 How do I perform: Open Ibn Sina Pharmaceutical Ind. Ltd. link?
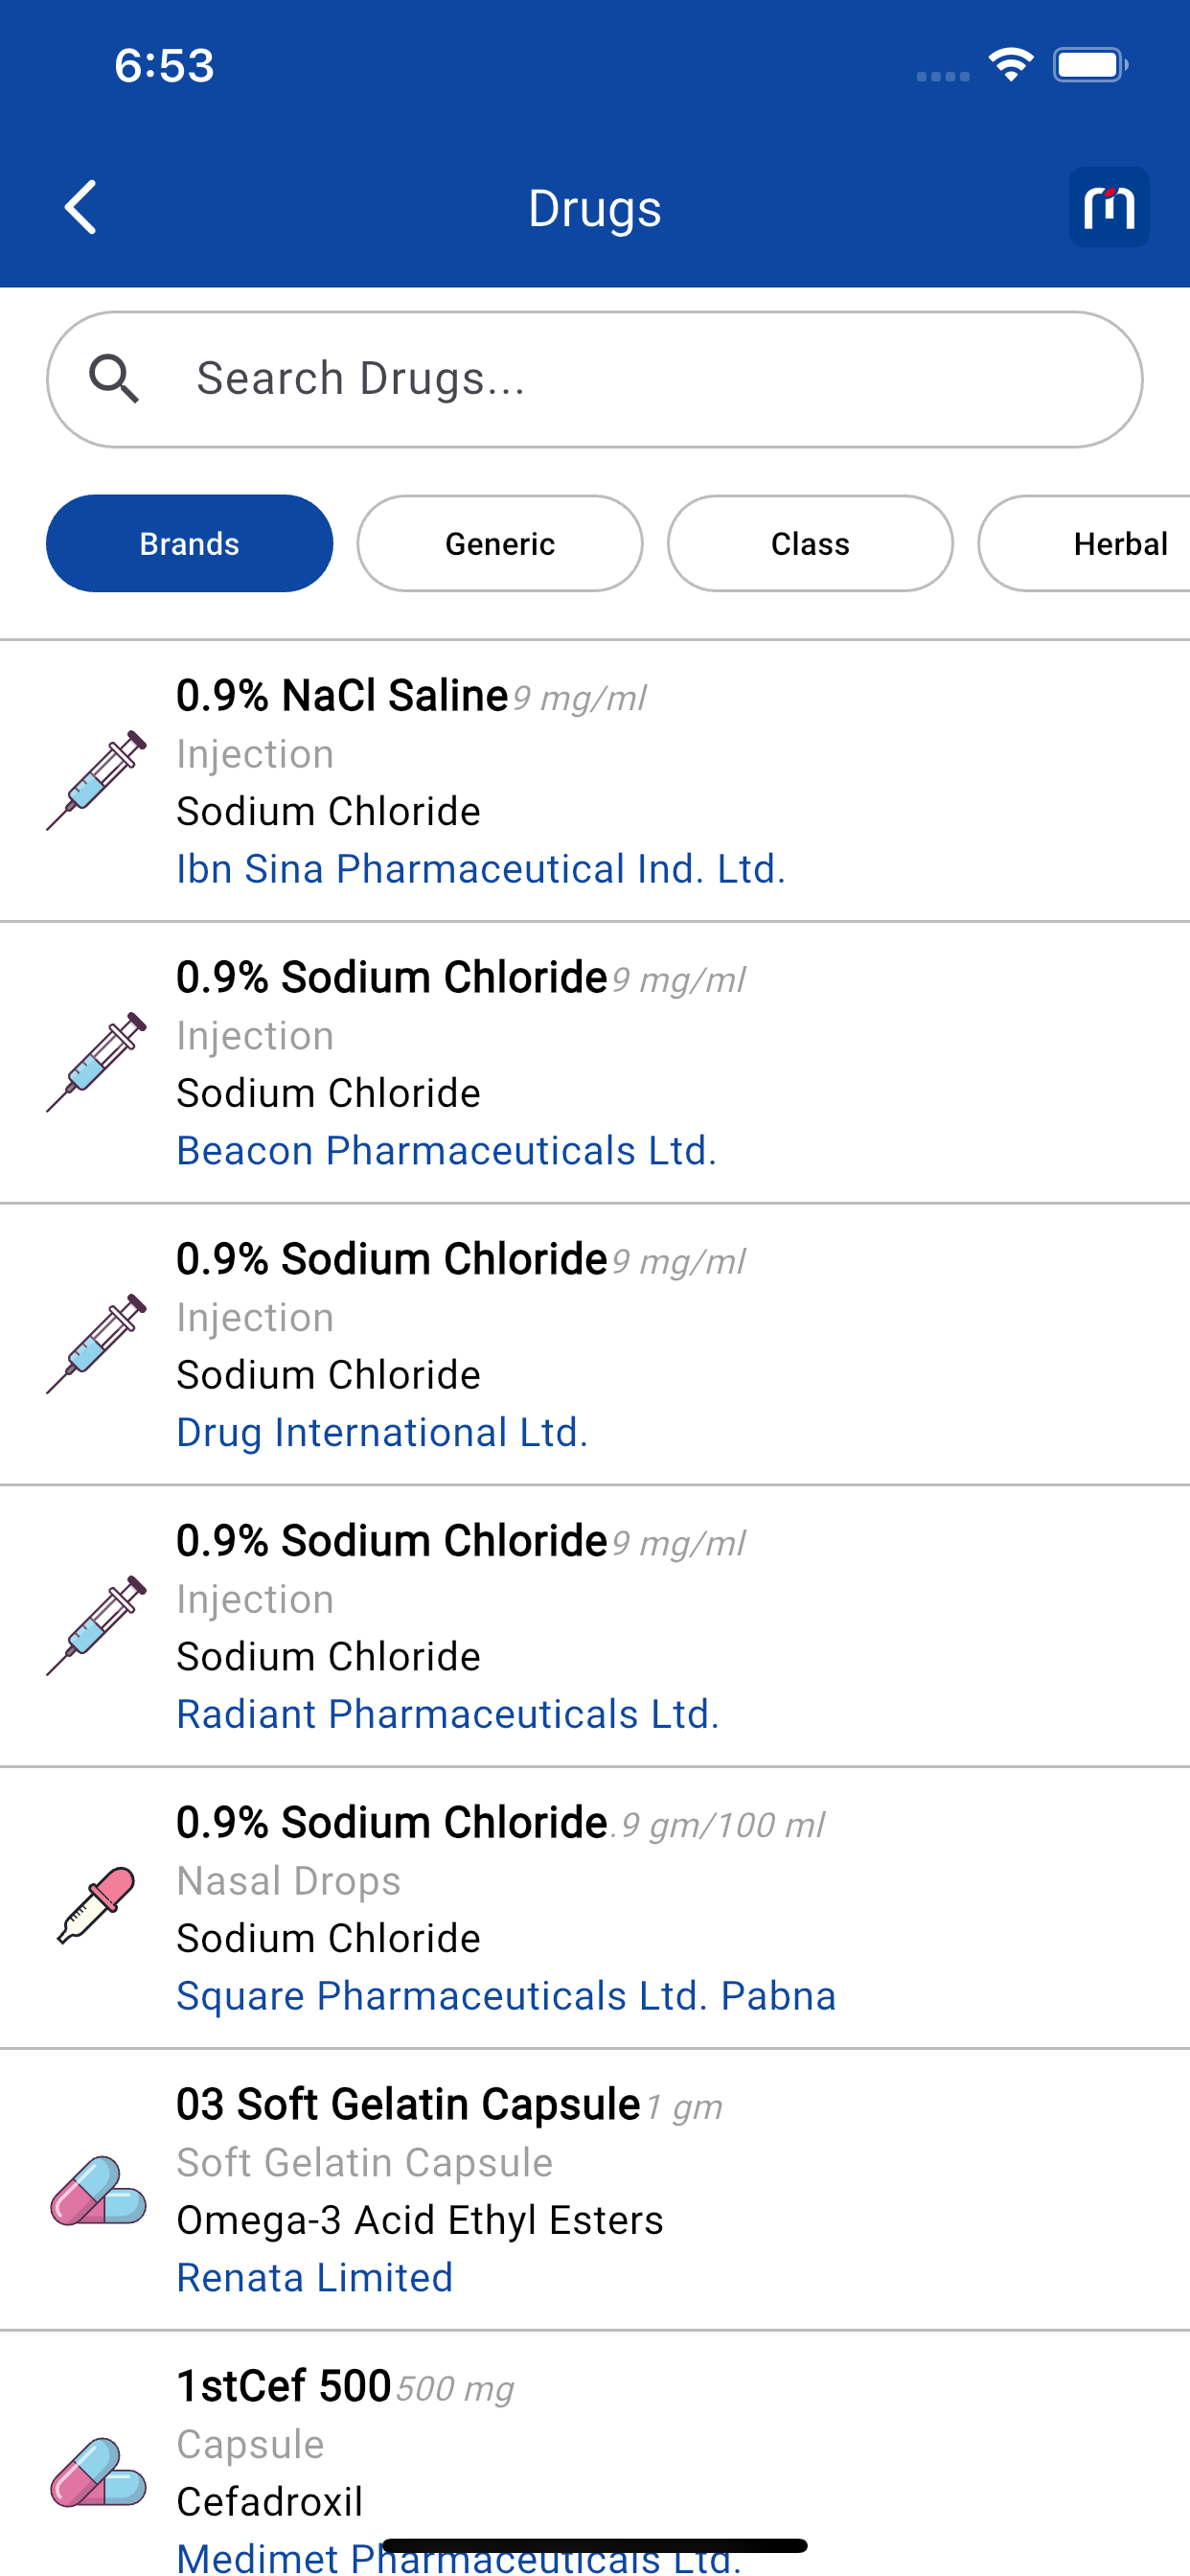click(481, 869)
